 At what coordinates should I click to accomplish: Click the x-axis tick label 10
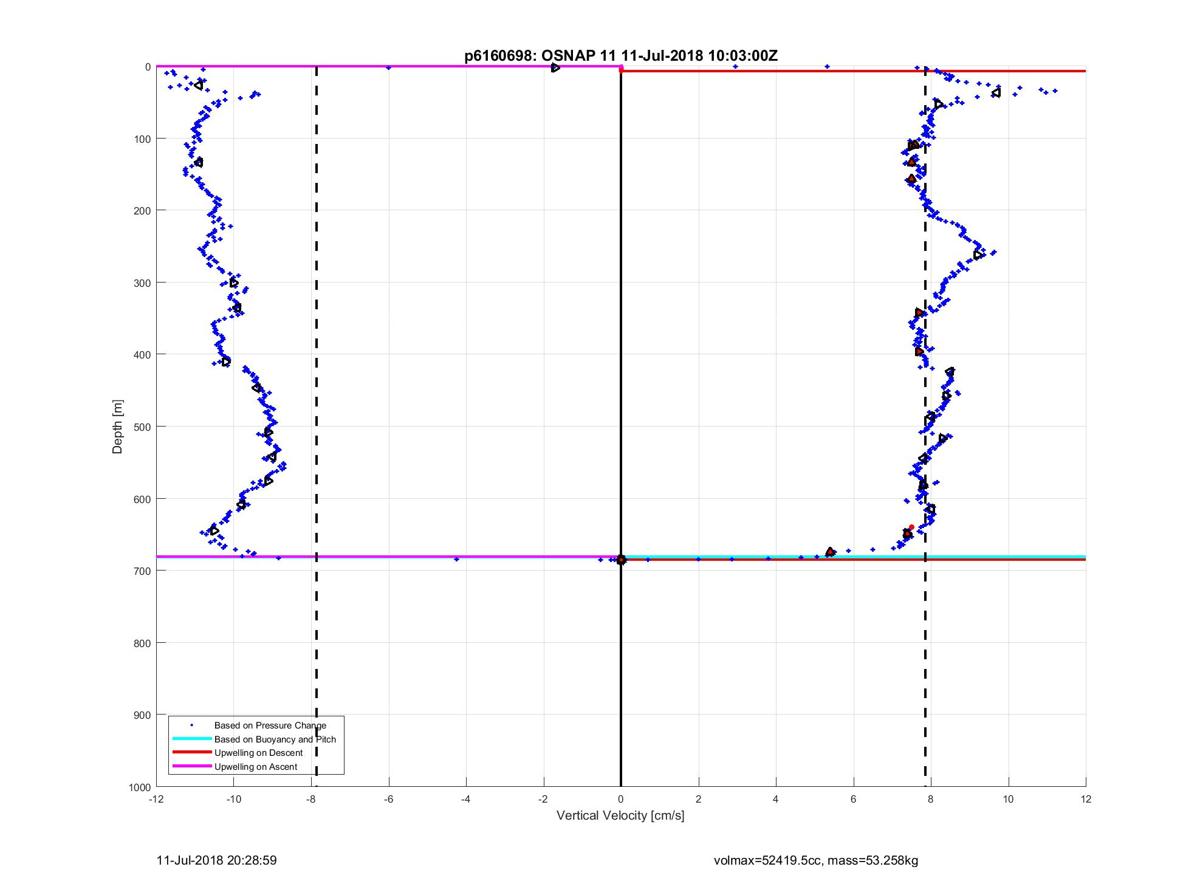(1008, 799)
